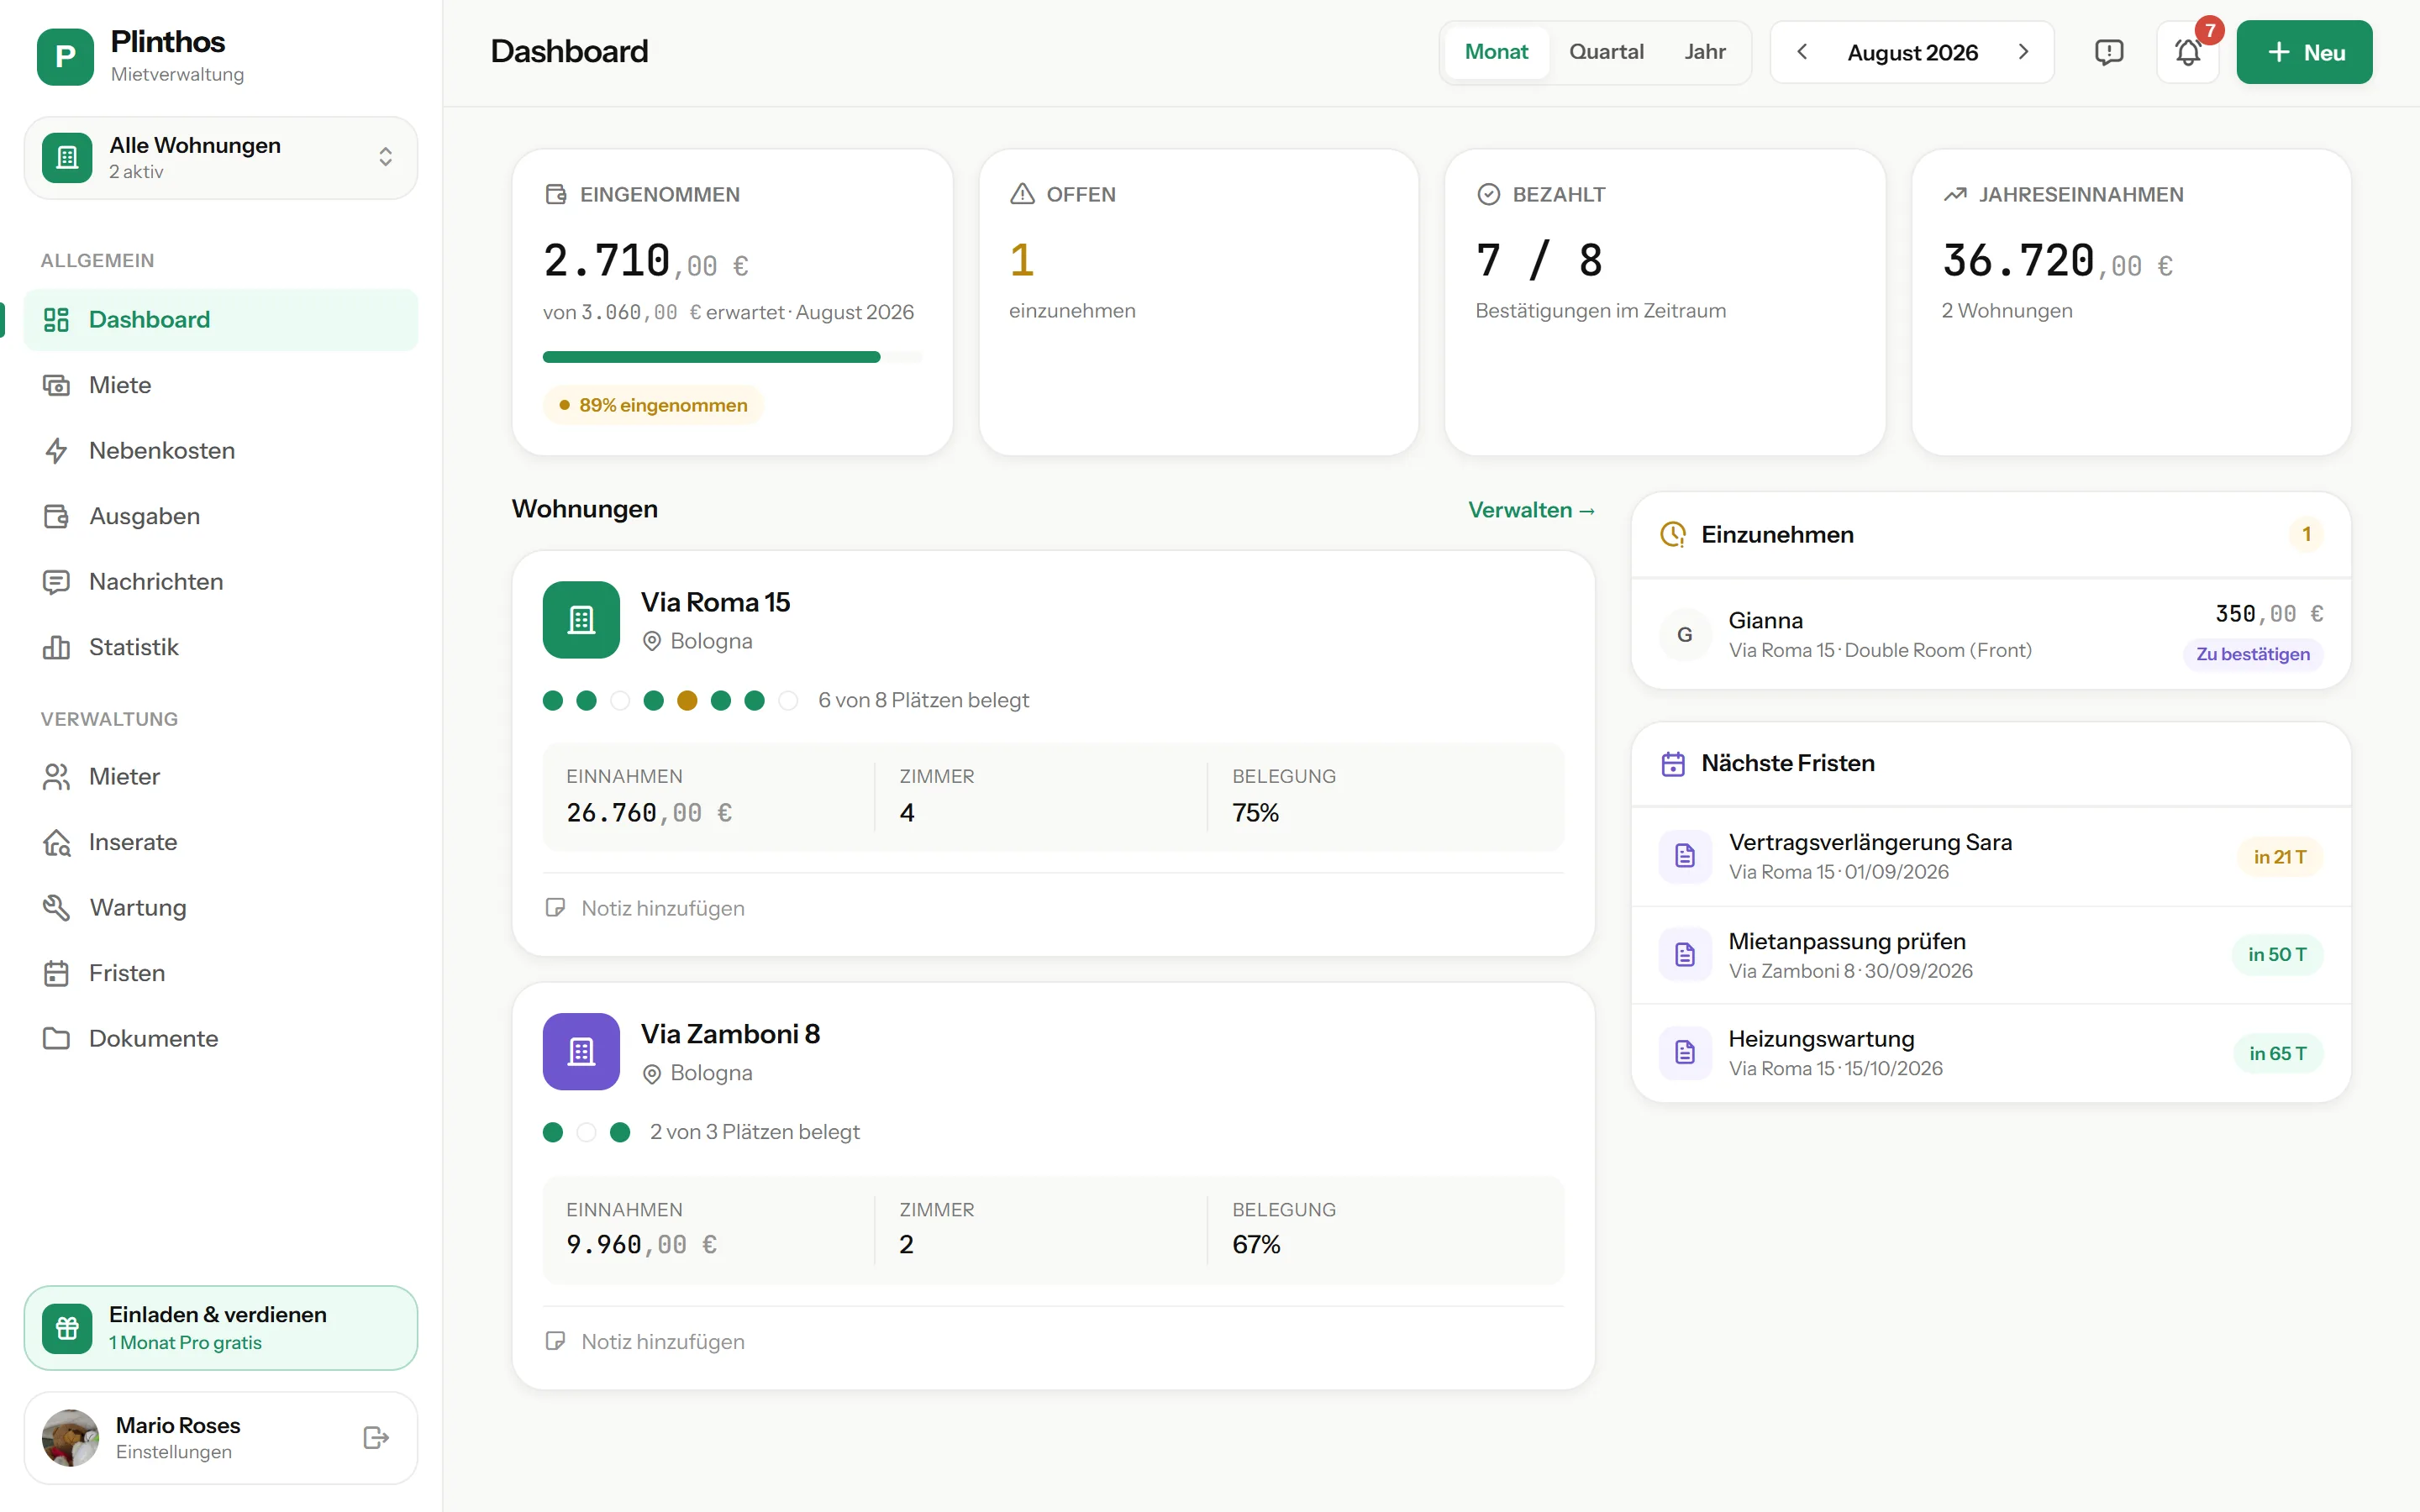
Task: Open Fristen in the sidebar
Action: click(221, 973)
